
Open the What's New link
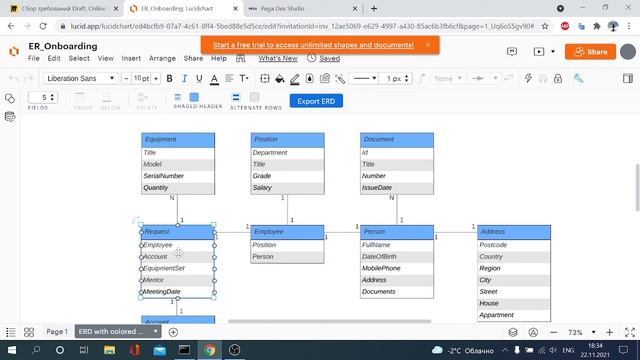pos(278,58)
